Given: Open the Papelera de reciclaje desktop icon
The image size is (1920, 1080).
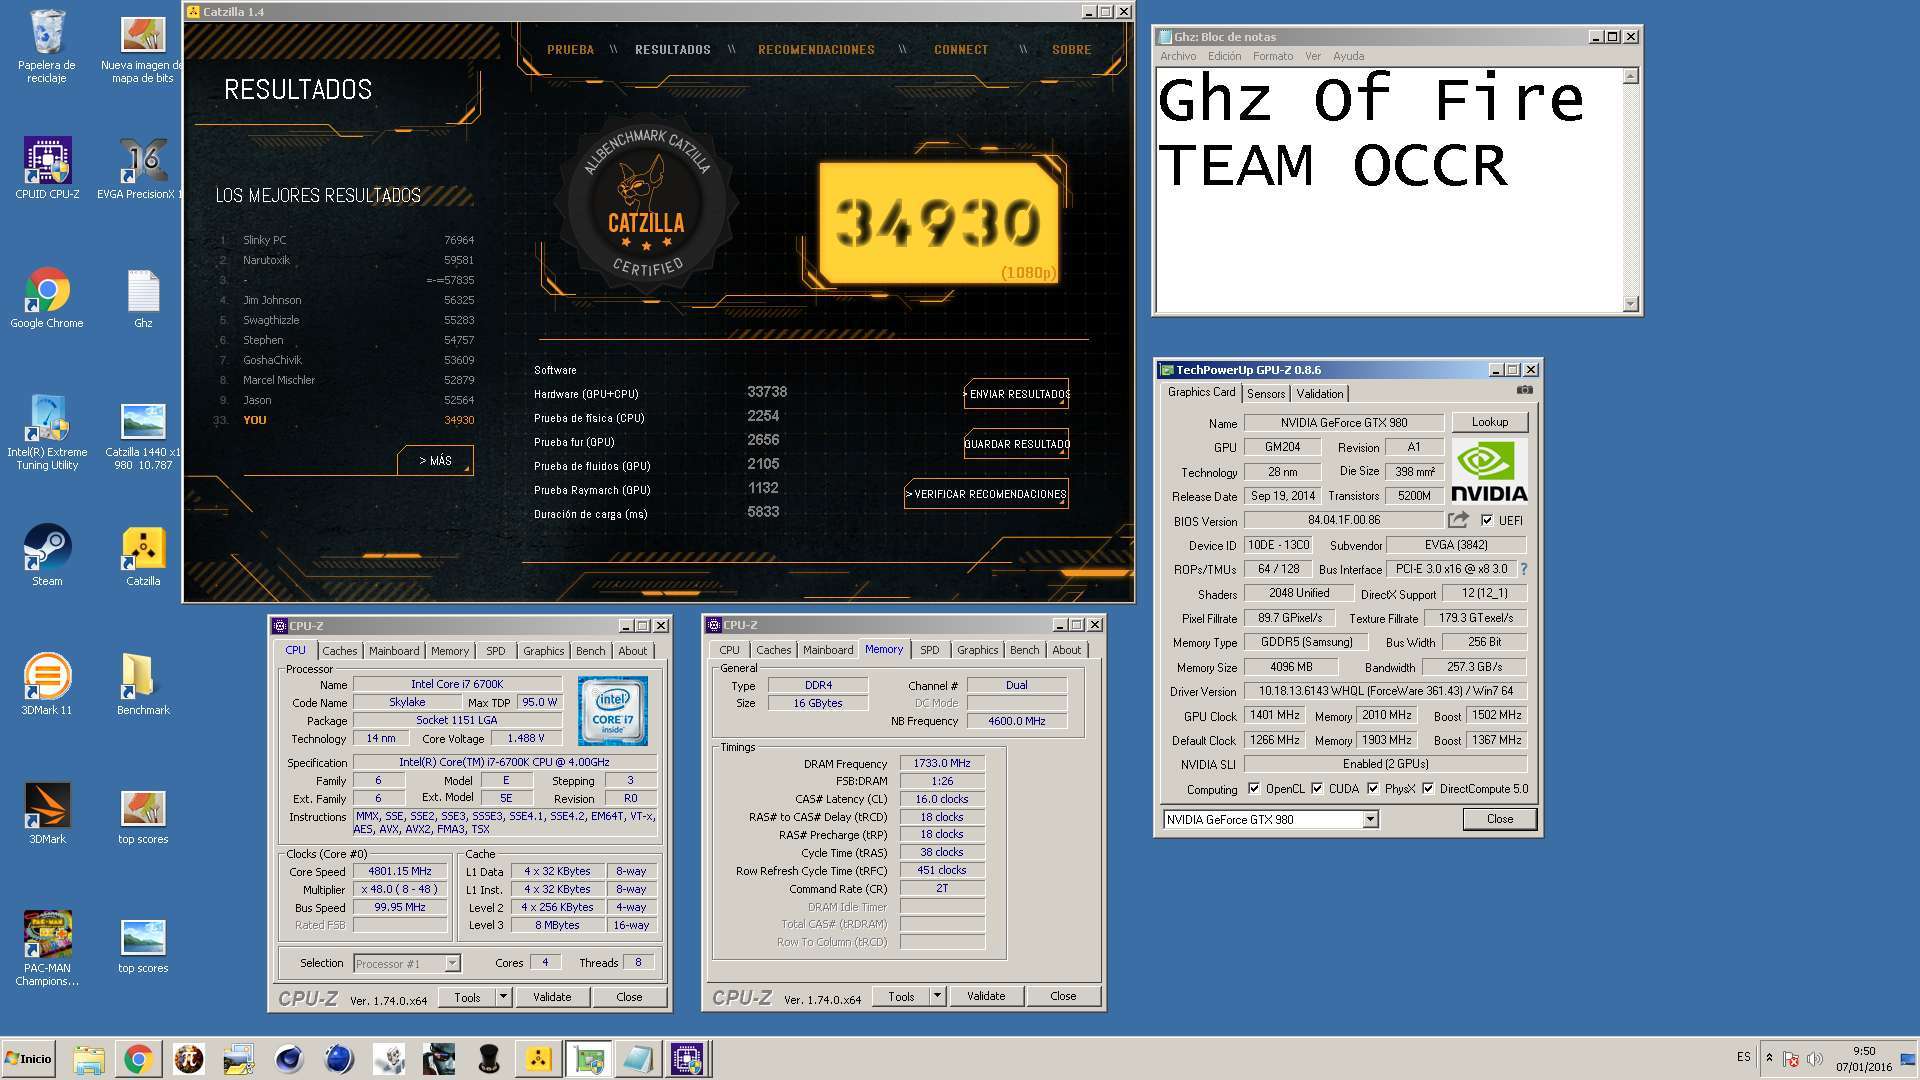Looking at the screenshot, I should (46, 45).
